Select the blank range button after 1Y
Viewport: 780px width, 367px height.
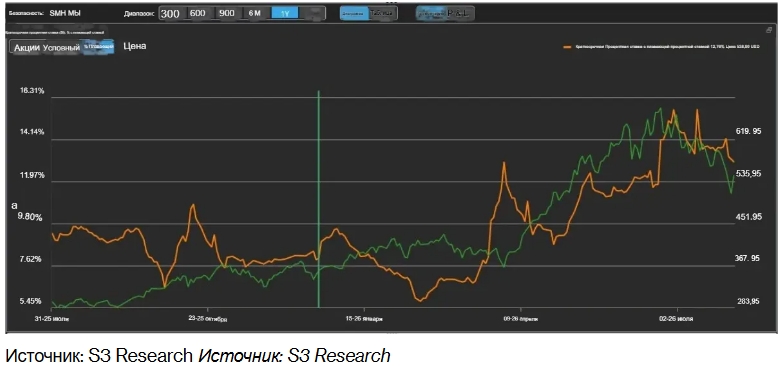coord(312,13)
